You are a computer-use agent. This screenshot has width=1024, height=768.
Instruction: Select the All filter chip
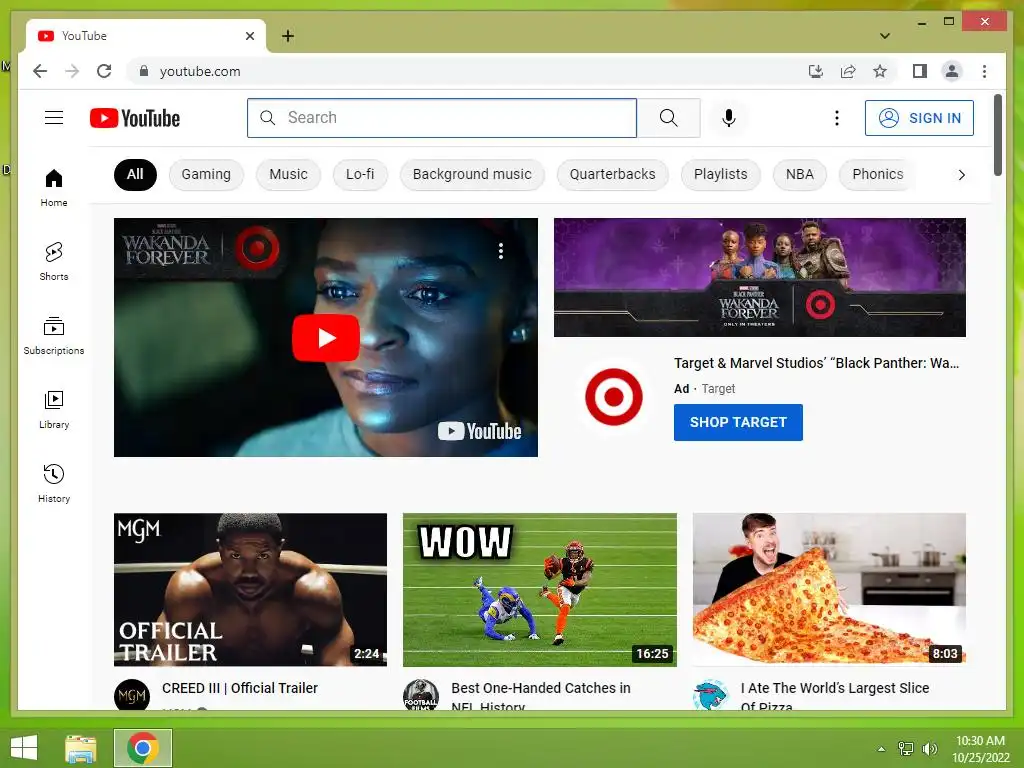tap(135, 174)
